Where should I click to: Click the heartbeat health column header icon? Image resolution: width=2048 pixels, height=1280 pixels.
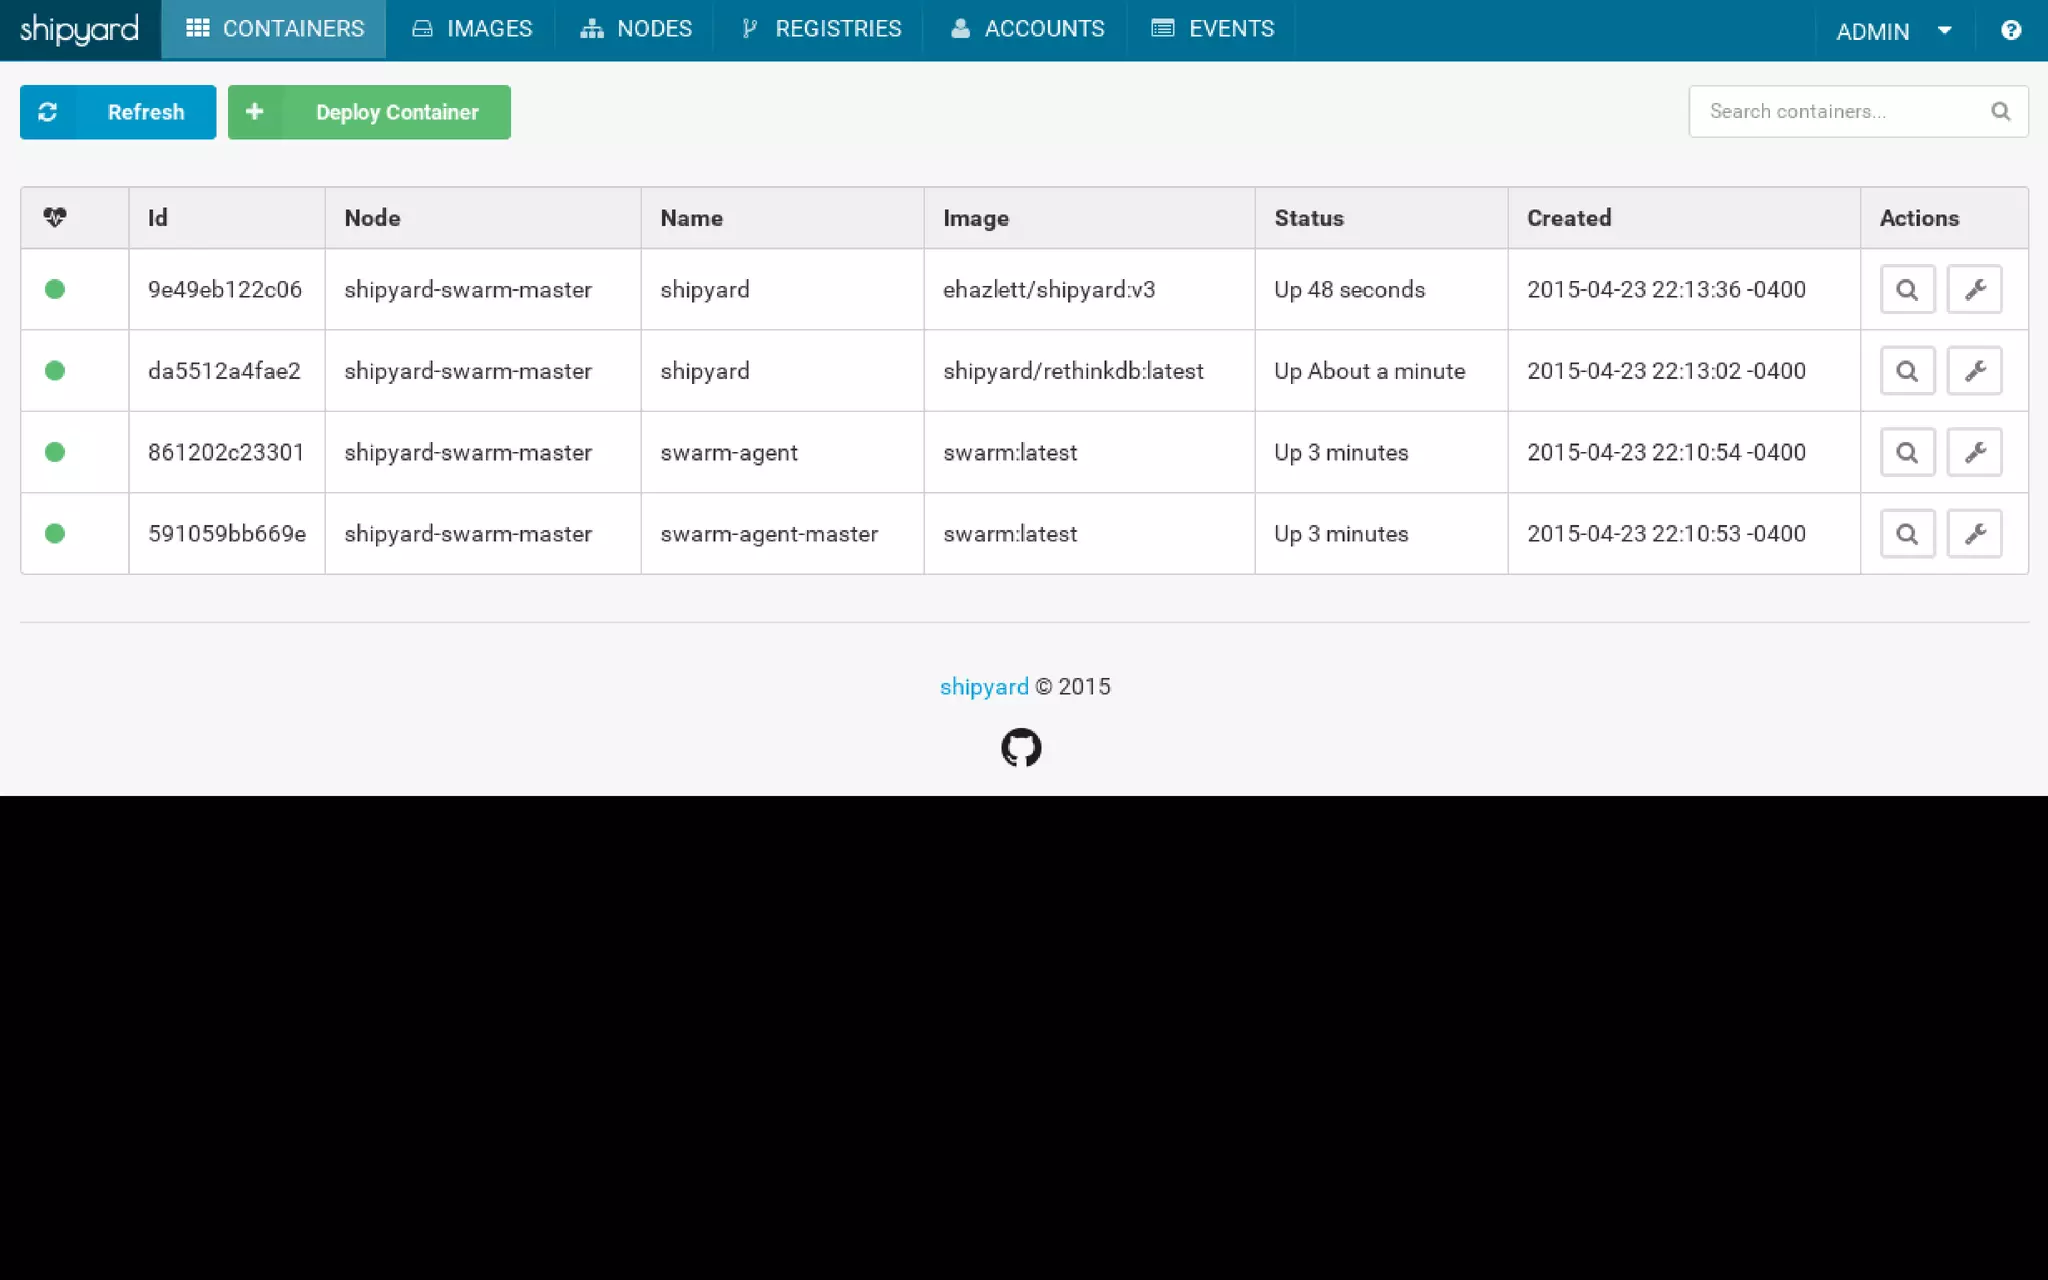coord(55,217)
